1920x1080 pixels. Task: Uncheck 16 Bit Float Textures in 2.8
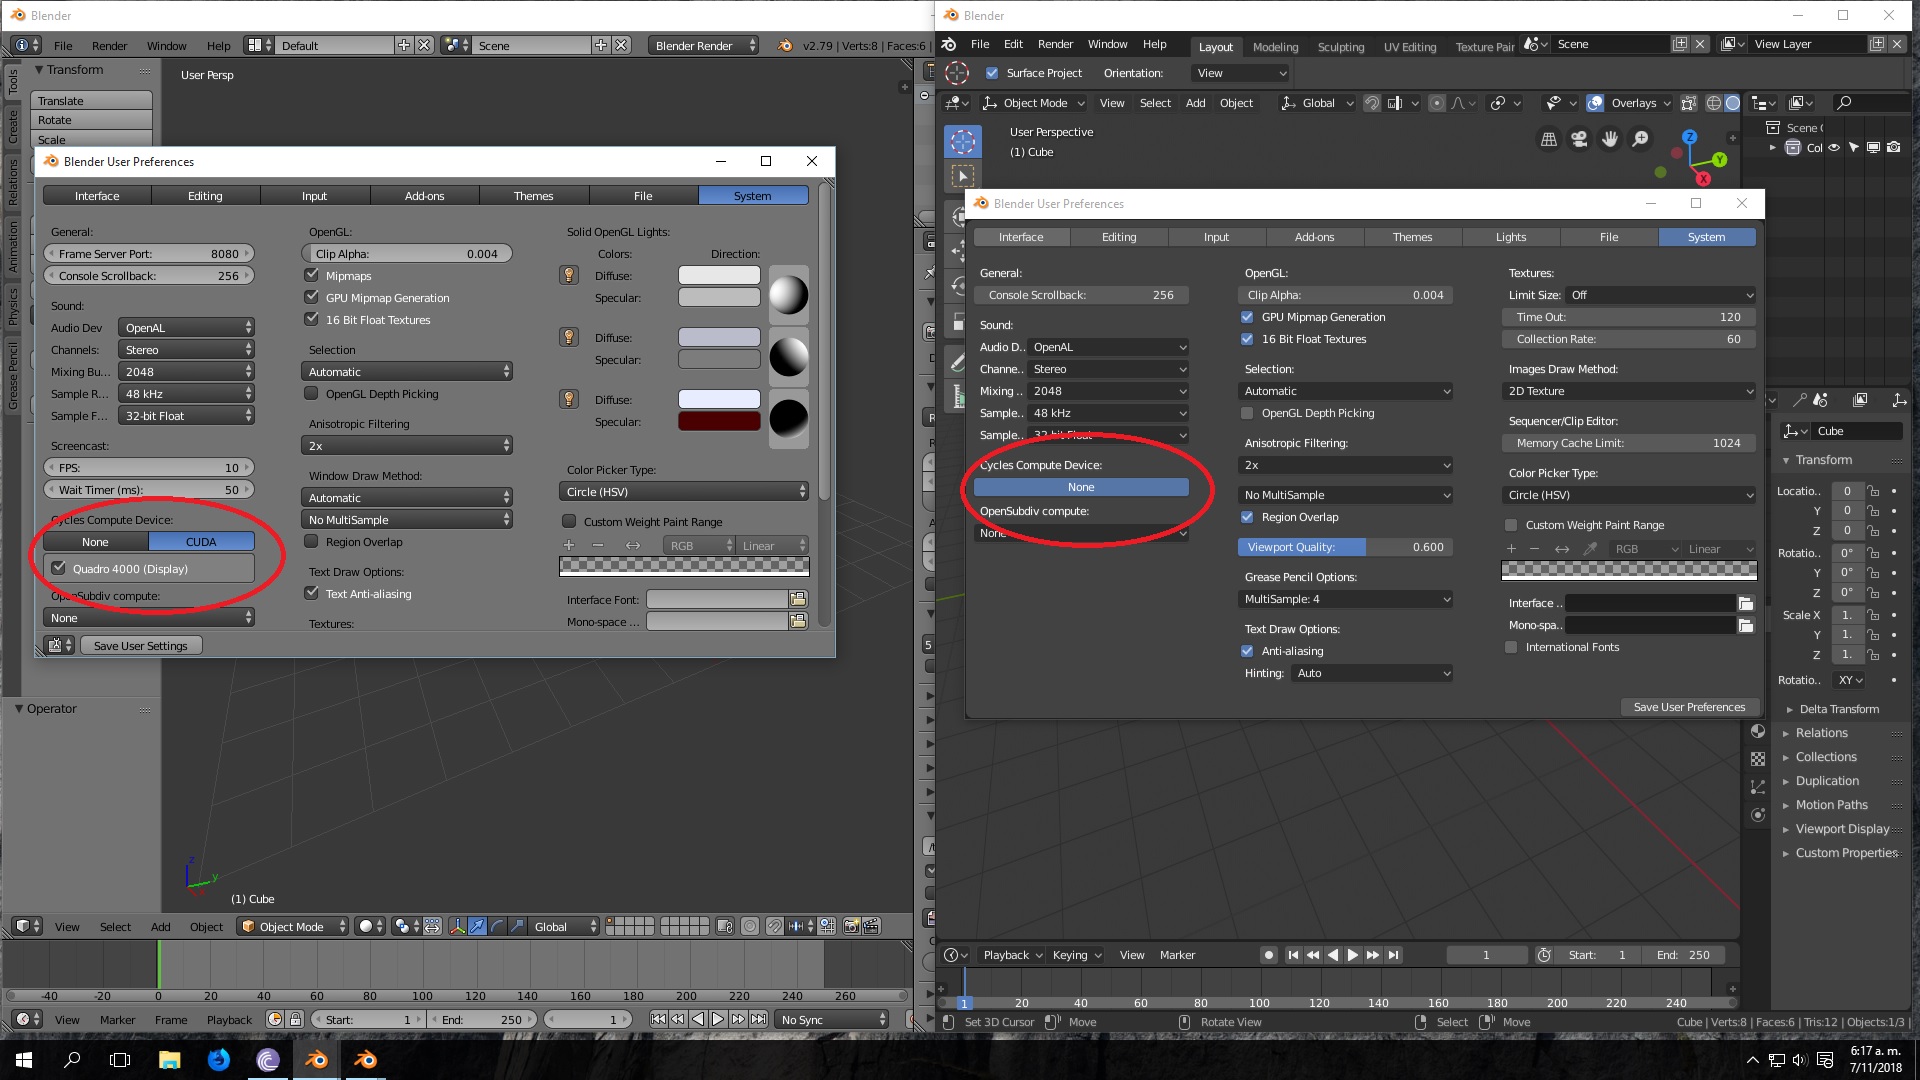coord(1247,339)
